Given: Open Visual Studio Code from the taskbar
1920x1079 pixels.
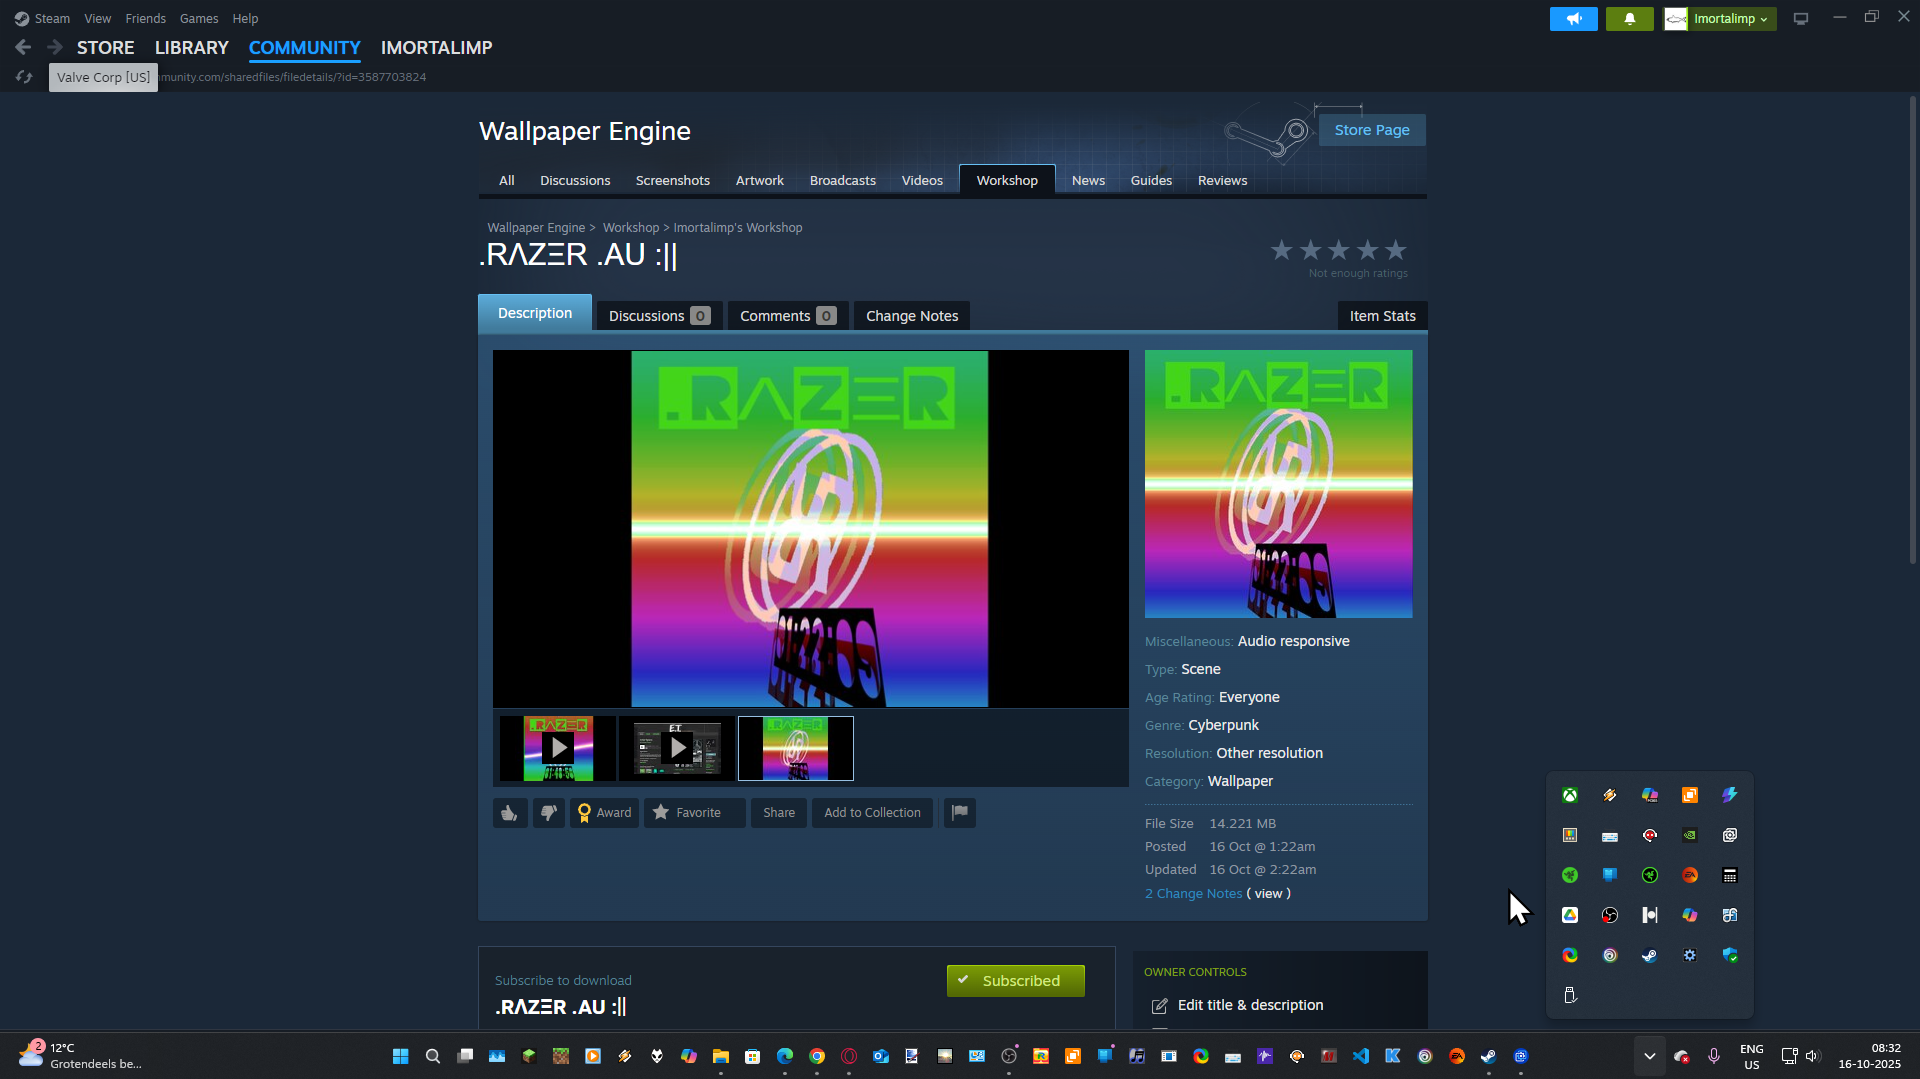Looking at the screenshot, I should (x=1361, y=1056).
